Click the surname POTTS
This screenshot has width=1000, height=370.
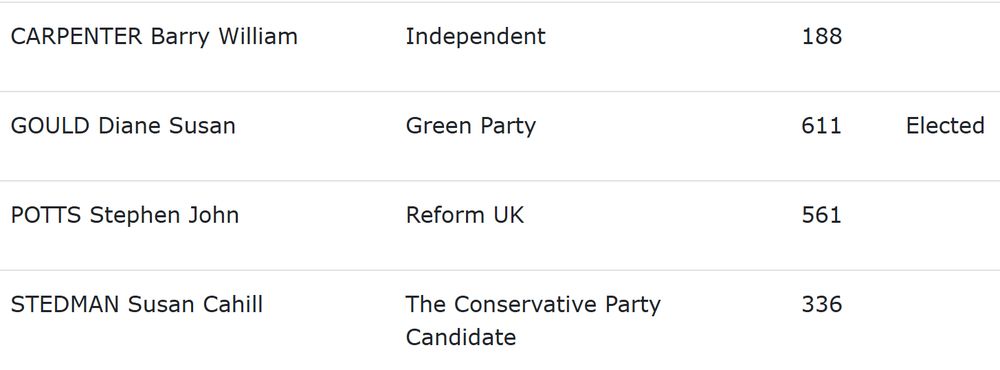[46, 215]
